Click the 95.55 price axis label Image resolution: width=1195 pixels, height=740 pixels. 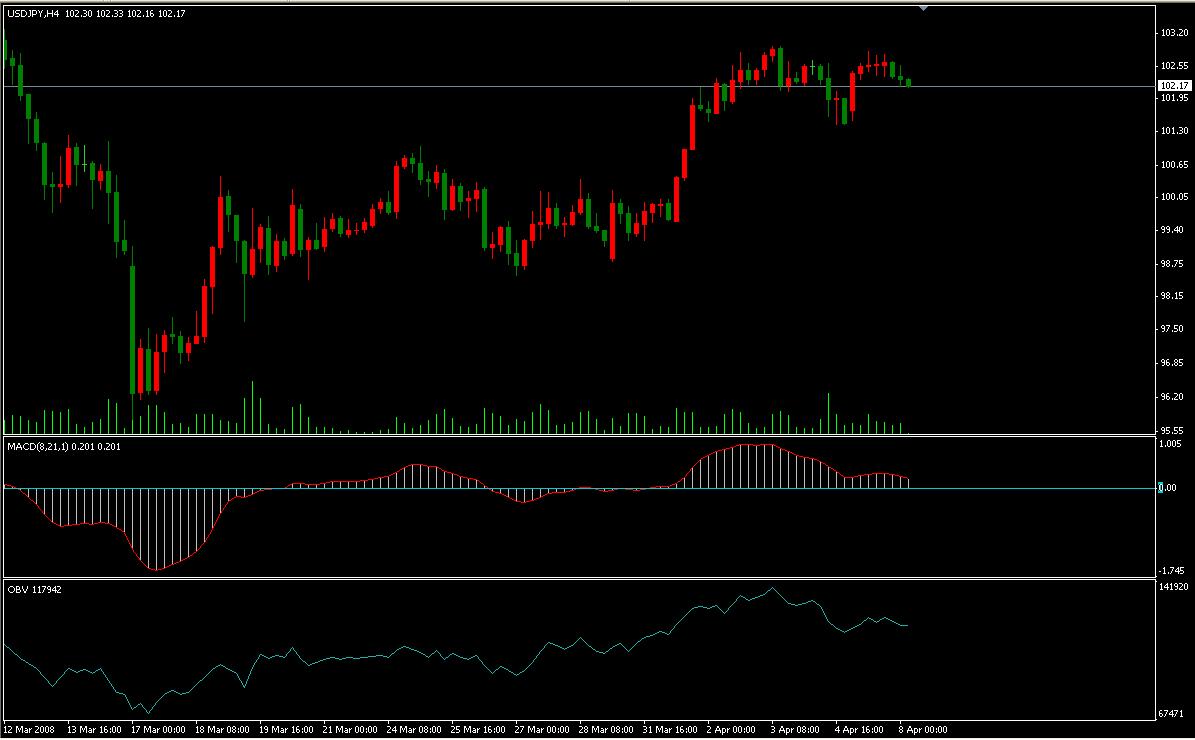[x=1174, y=430]
